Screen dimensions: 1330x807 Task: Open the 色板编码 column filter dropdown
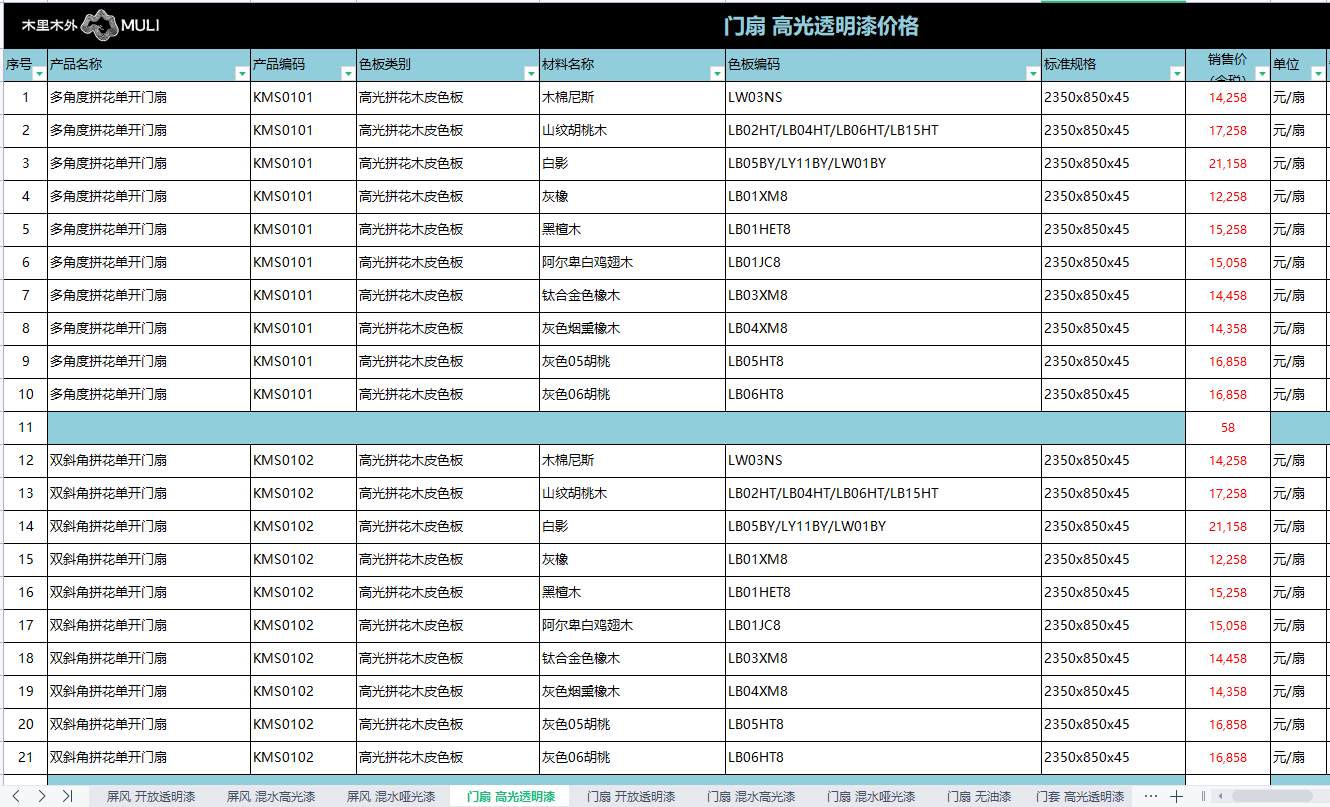pyautogui.click(x=1033, y=74)
